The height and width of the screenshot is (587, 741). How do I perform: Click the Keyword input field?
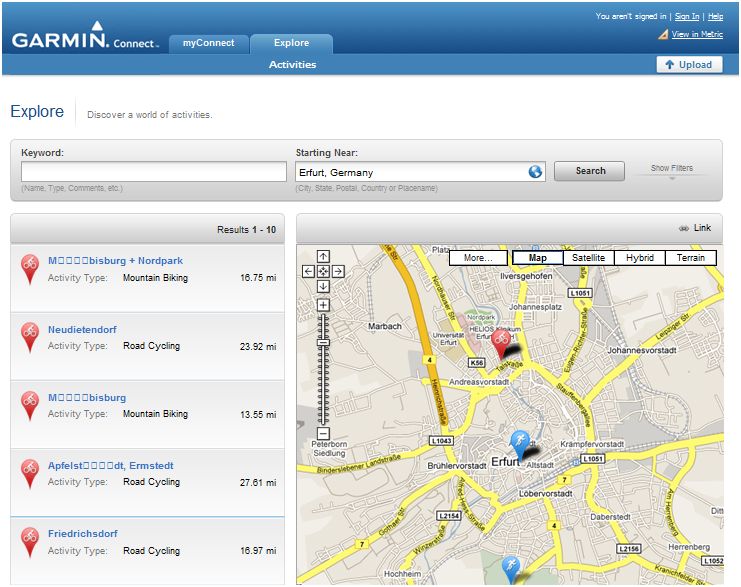tap(154, 172)
